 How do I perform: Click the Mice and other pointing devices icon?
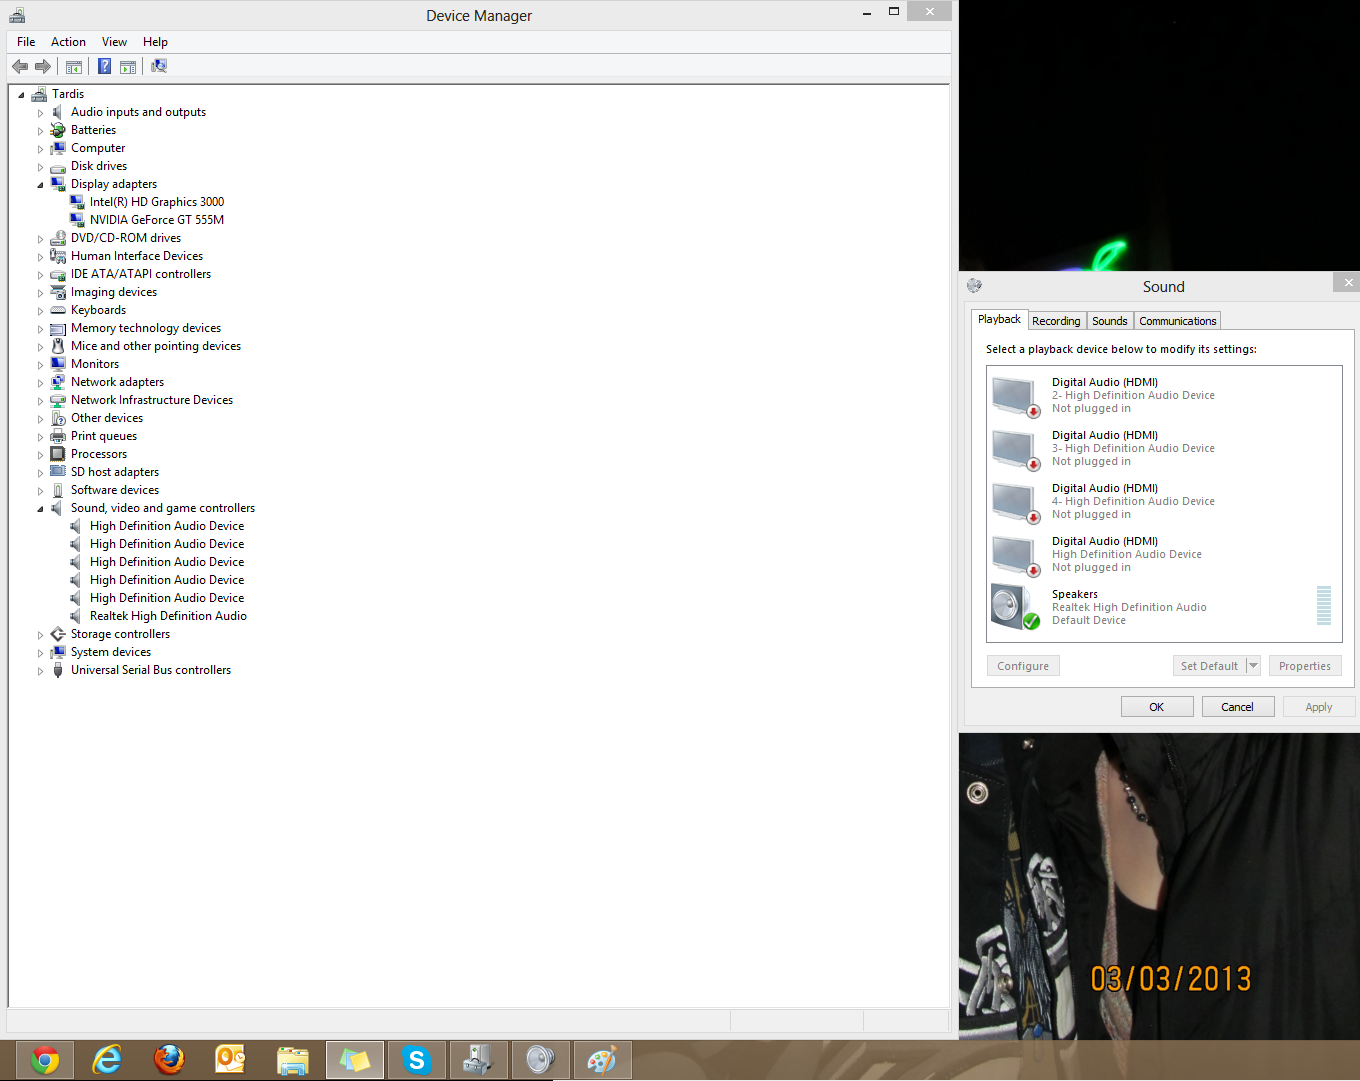point(58,346)
